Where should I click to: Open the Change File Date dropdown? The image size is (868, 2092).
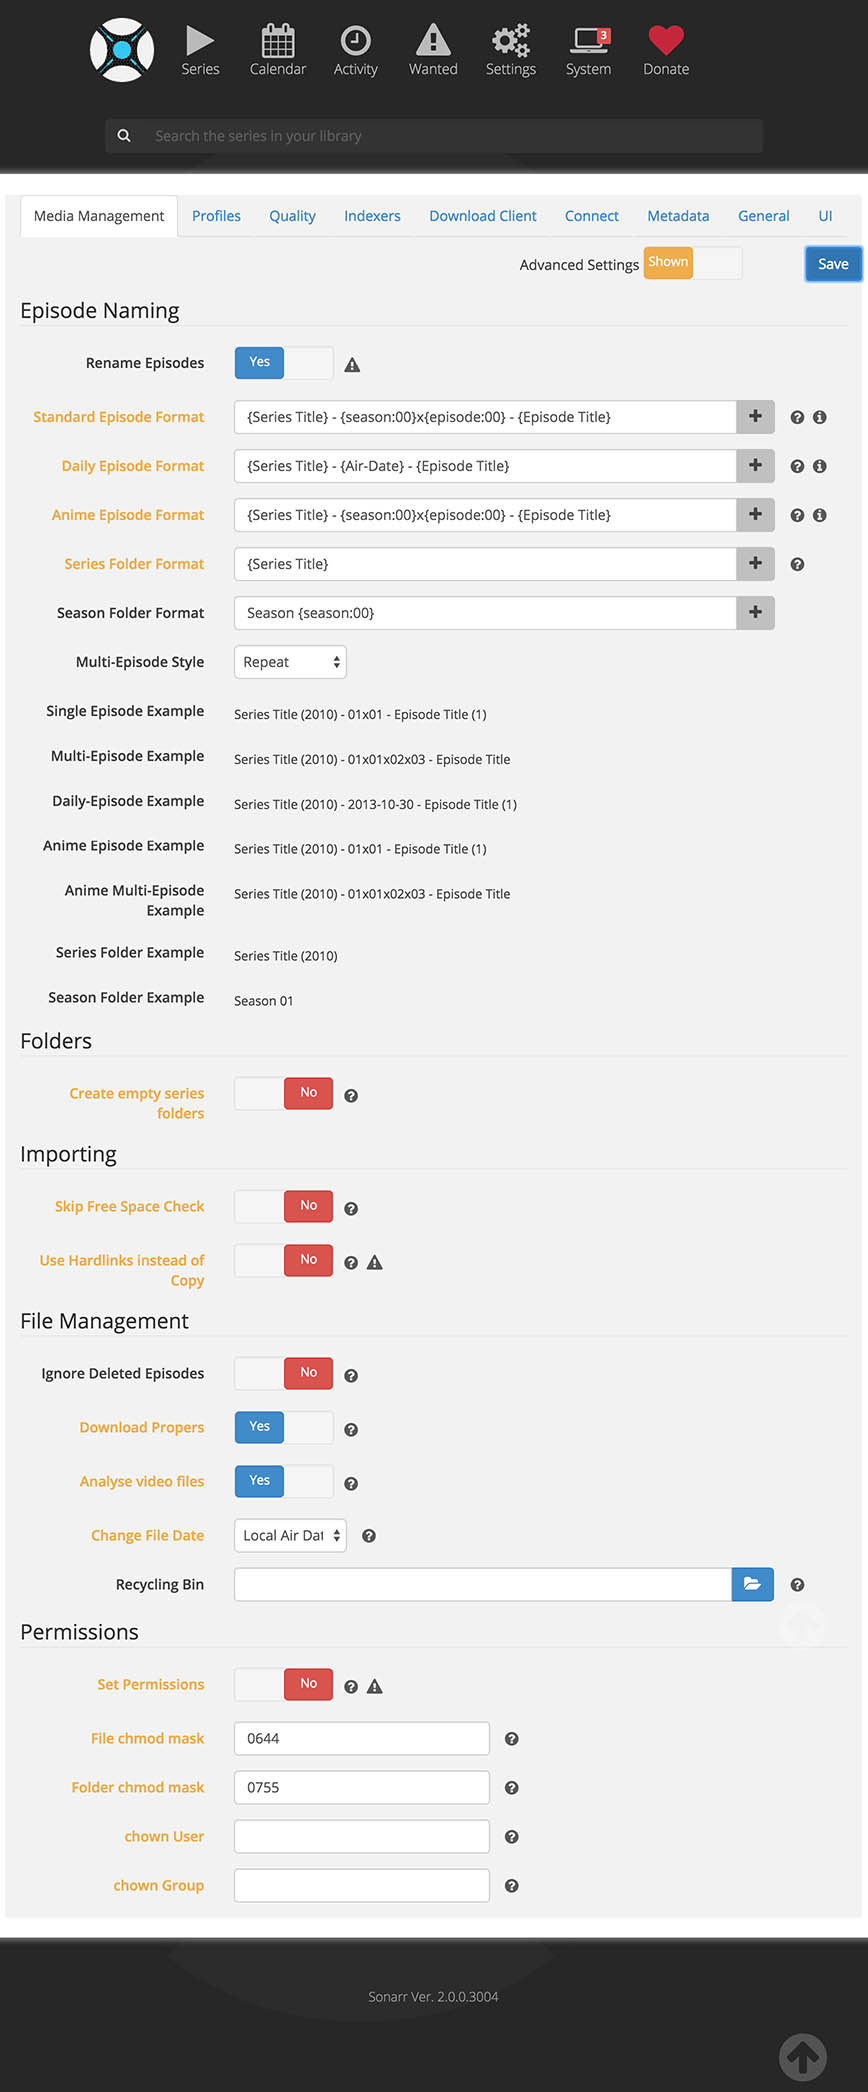(290, 1535)
